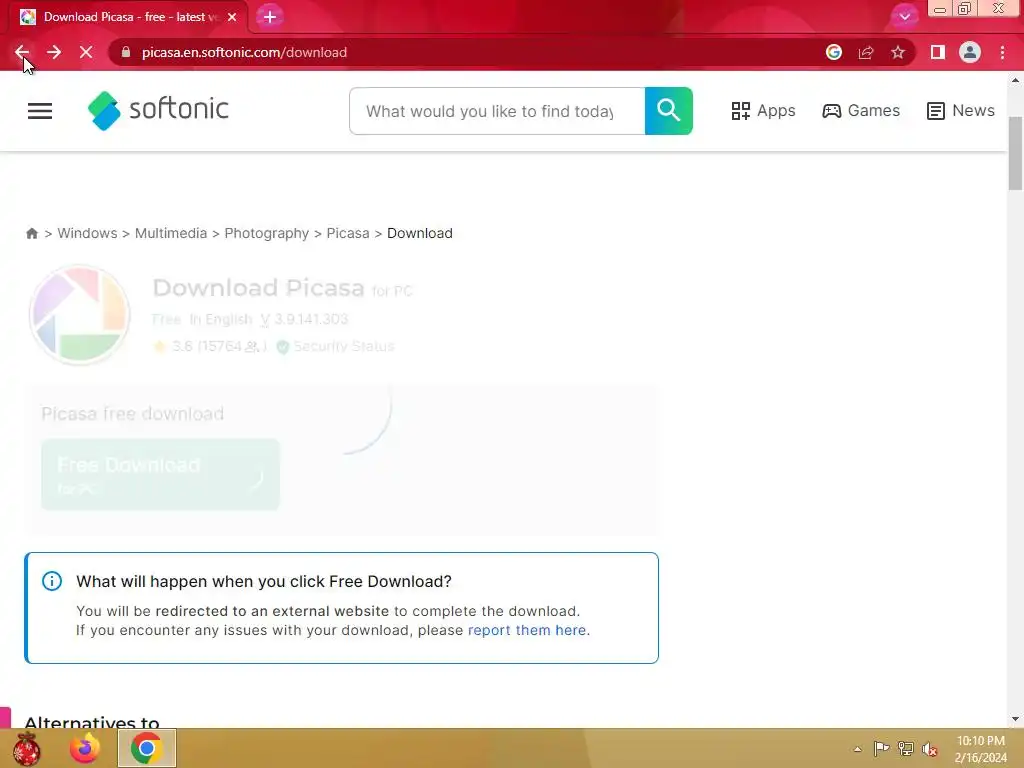Open Chrome three-dot menu
Screen dimensions: 1024x768
1002,52
